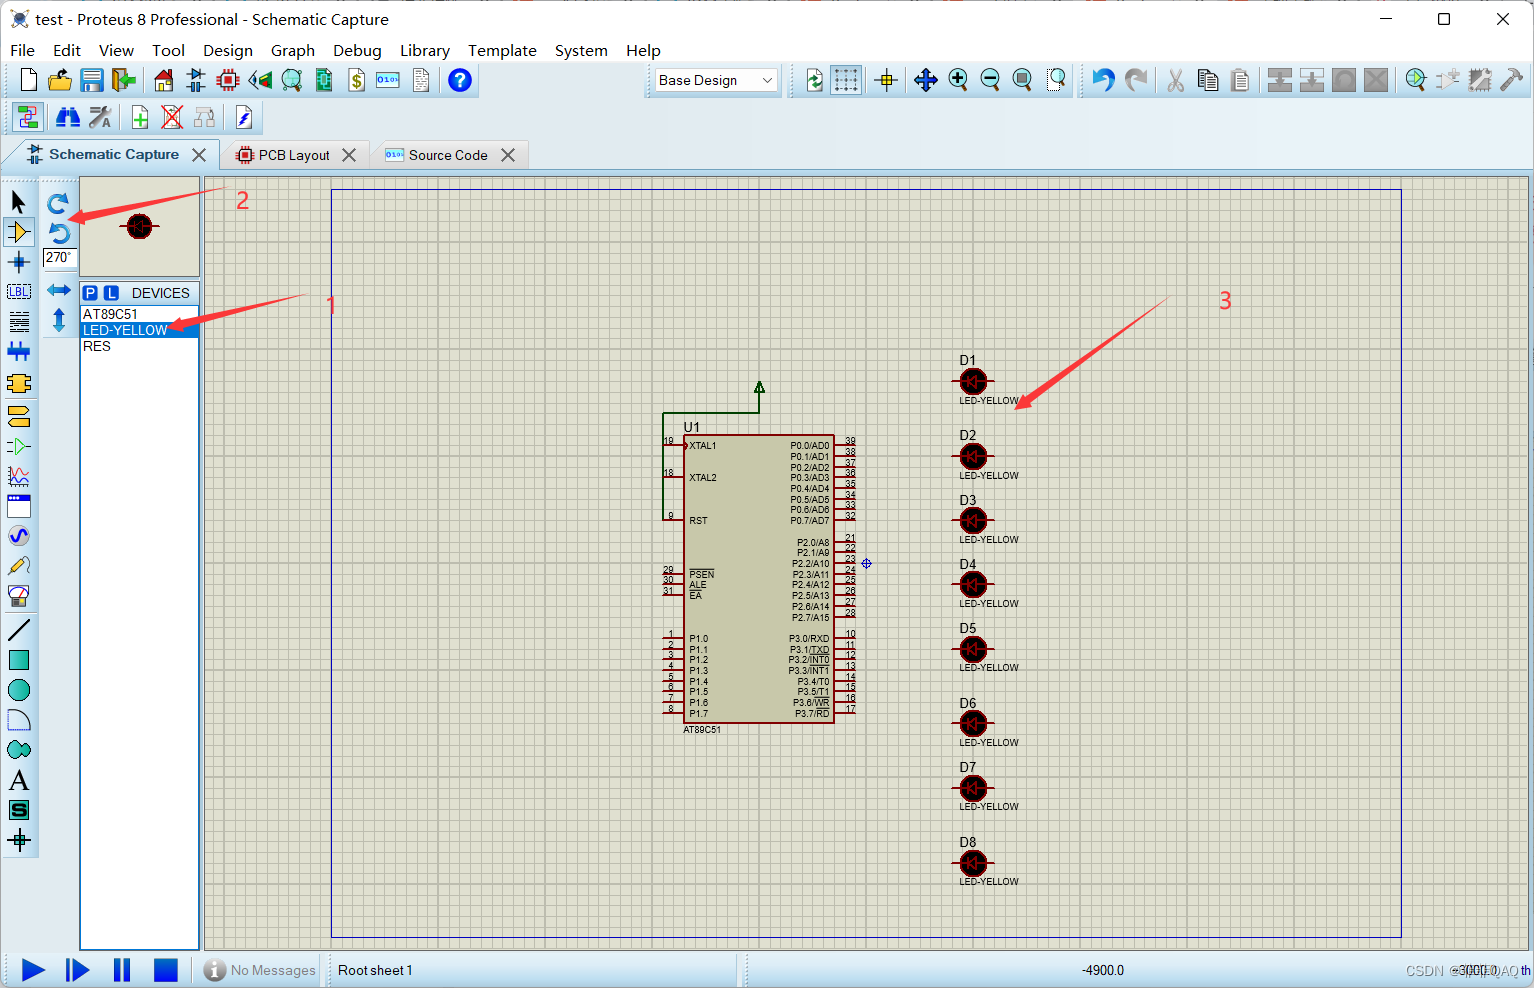Close the Schematic Capture tab

[199, 155]
